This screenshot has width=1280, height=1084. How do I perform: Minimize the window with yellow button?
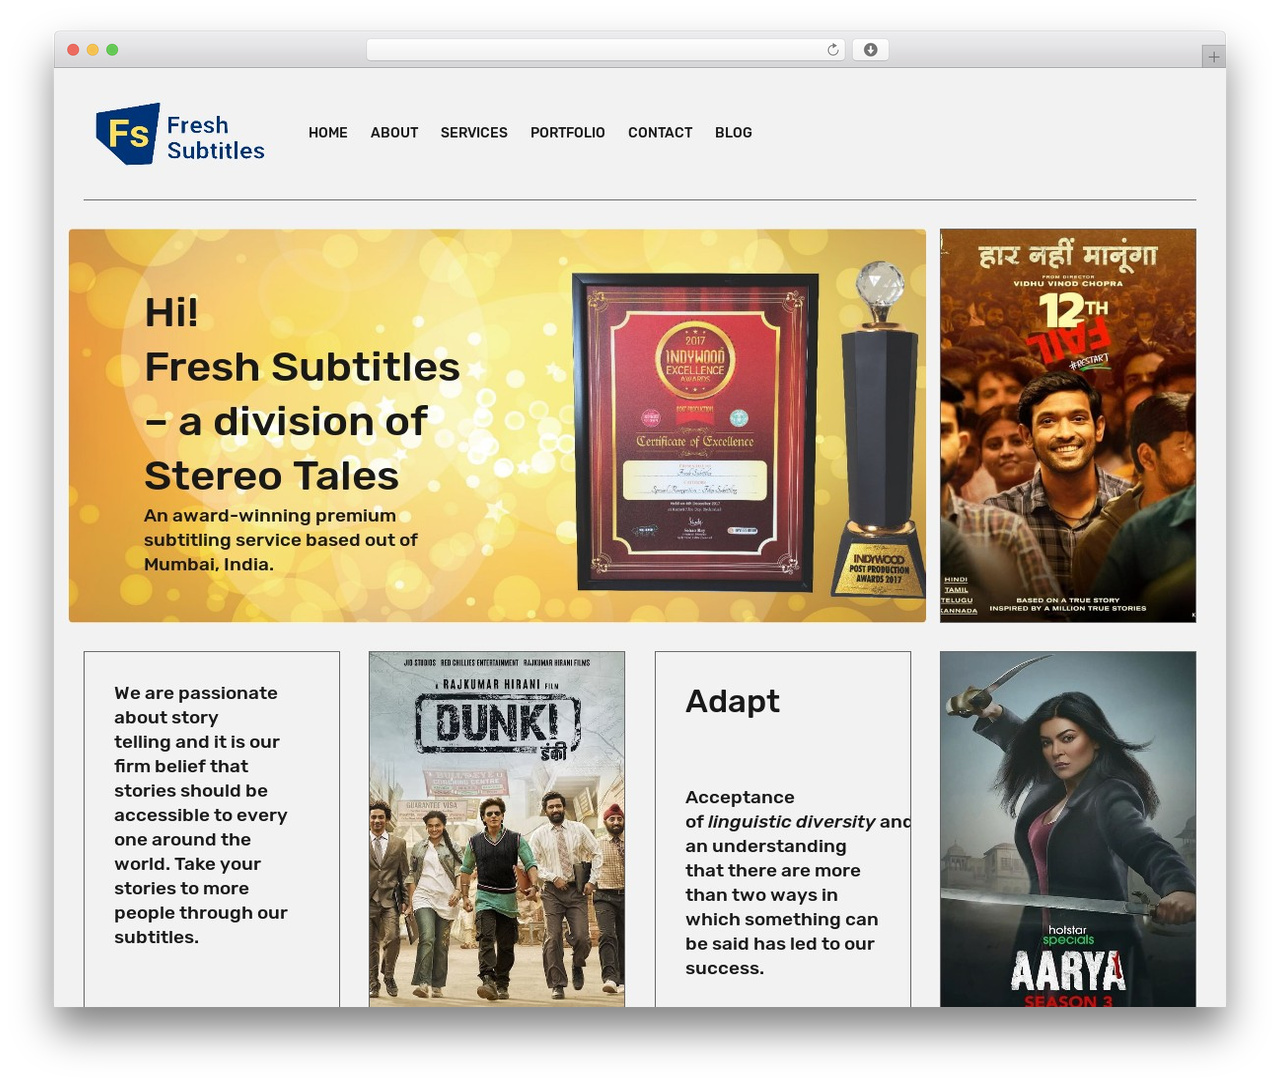92,50
